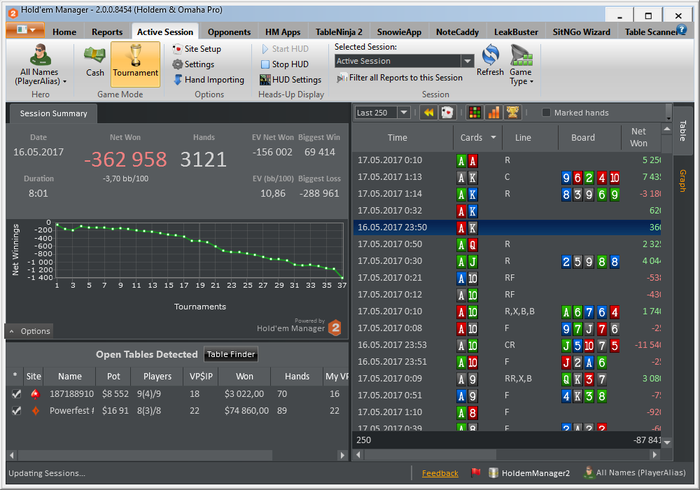This screenshot has height=490, width=700.
Task: Open the NoteCaddy tab
Action: pyautogui.click(x=457, y=32)
